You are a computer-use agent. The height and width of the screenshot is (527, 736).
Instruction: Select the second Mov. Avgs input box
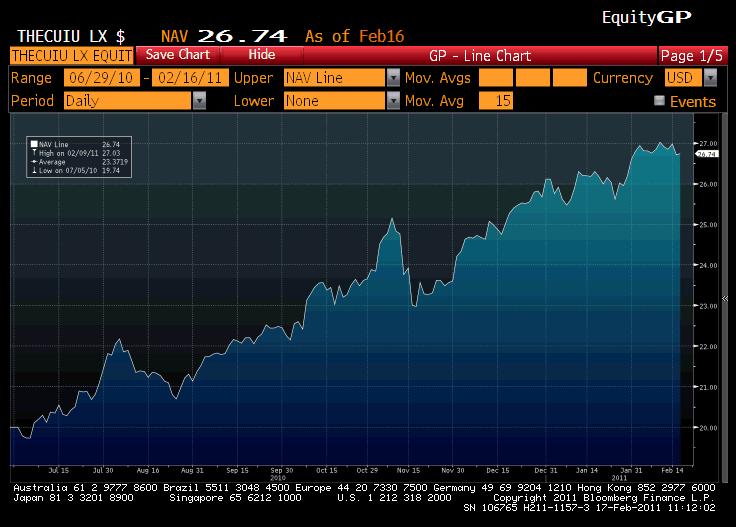(533, 77)
